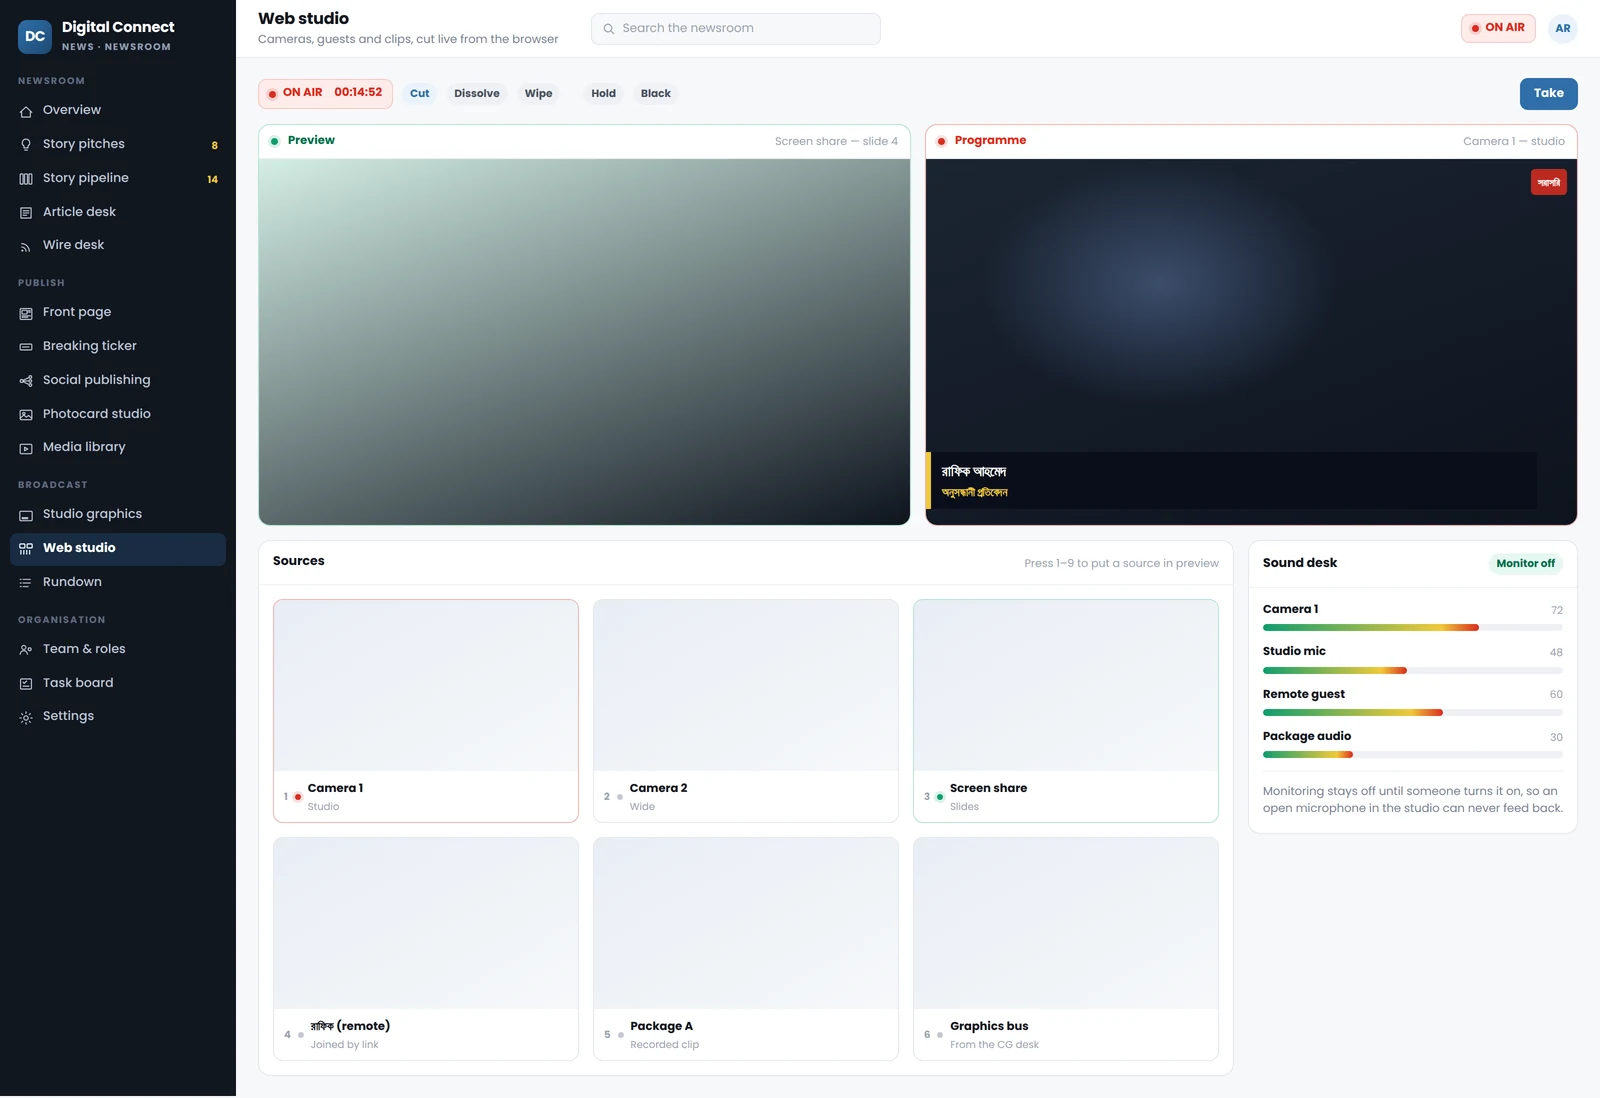Open the Breaking ticker page
This screenshot has height=1098, width=1600.
pos(118,346)
